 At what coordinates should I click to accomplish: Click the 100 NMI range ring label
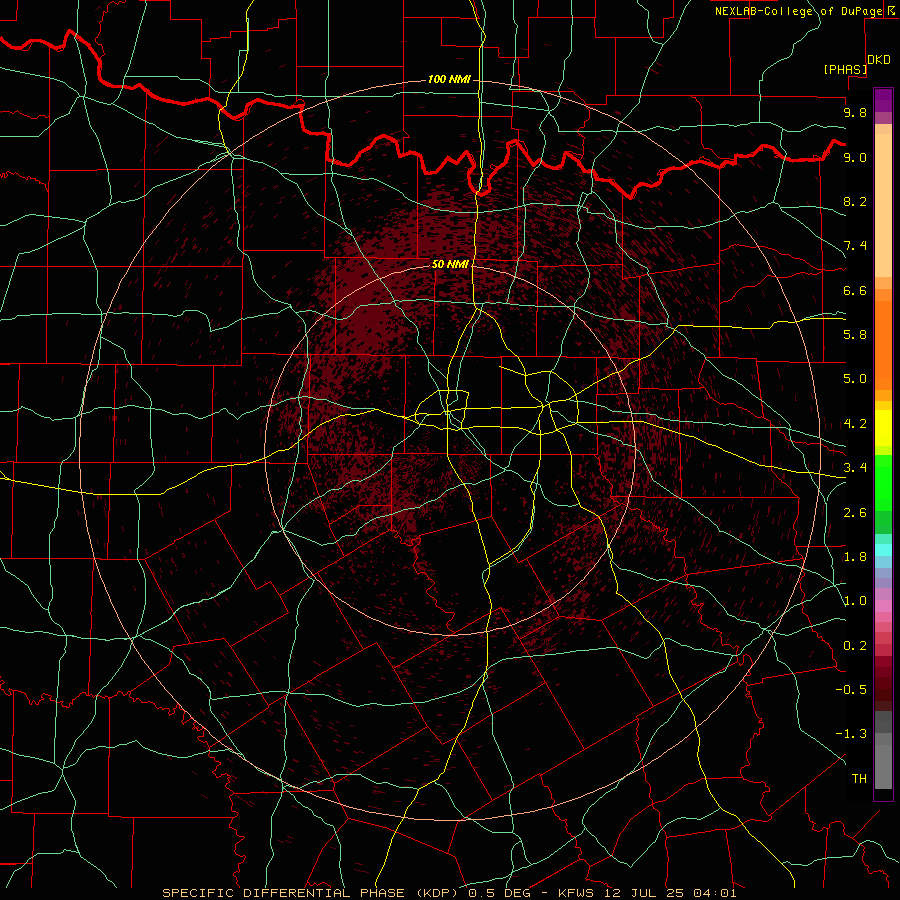tap(449, 79)
